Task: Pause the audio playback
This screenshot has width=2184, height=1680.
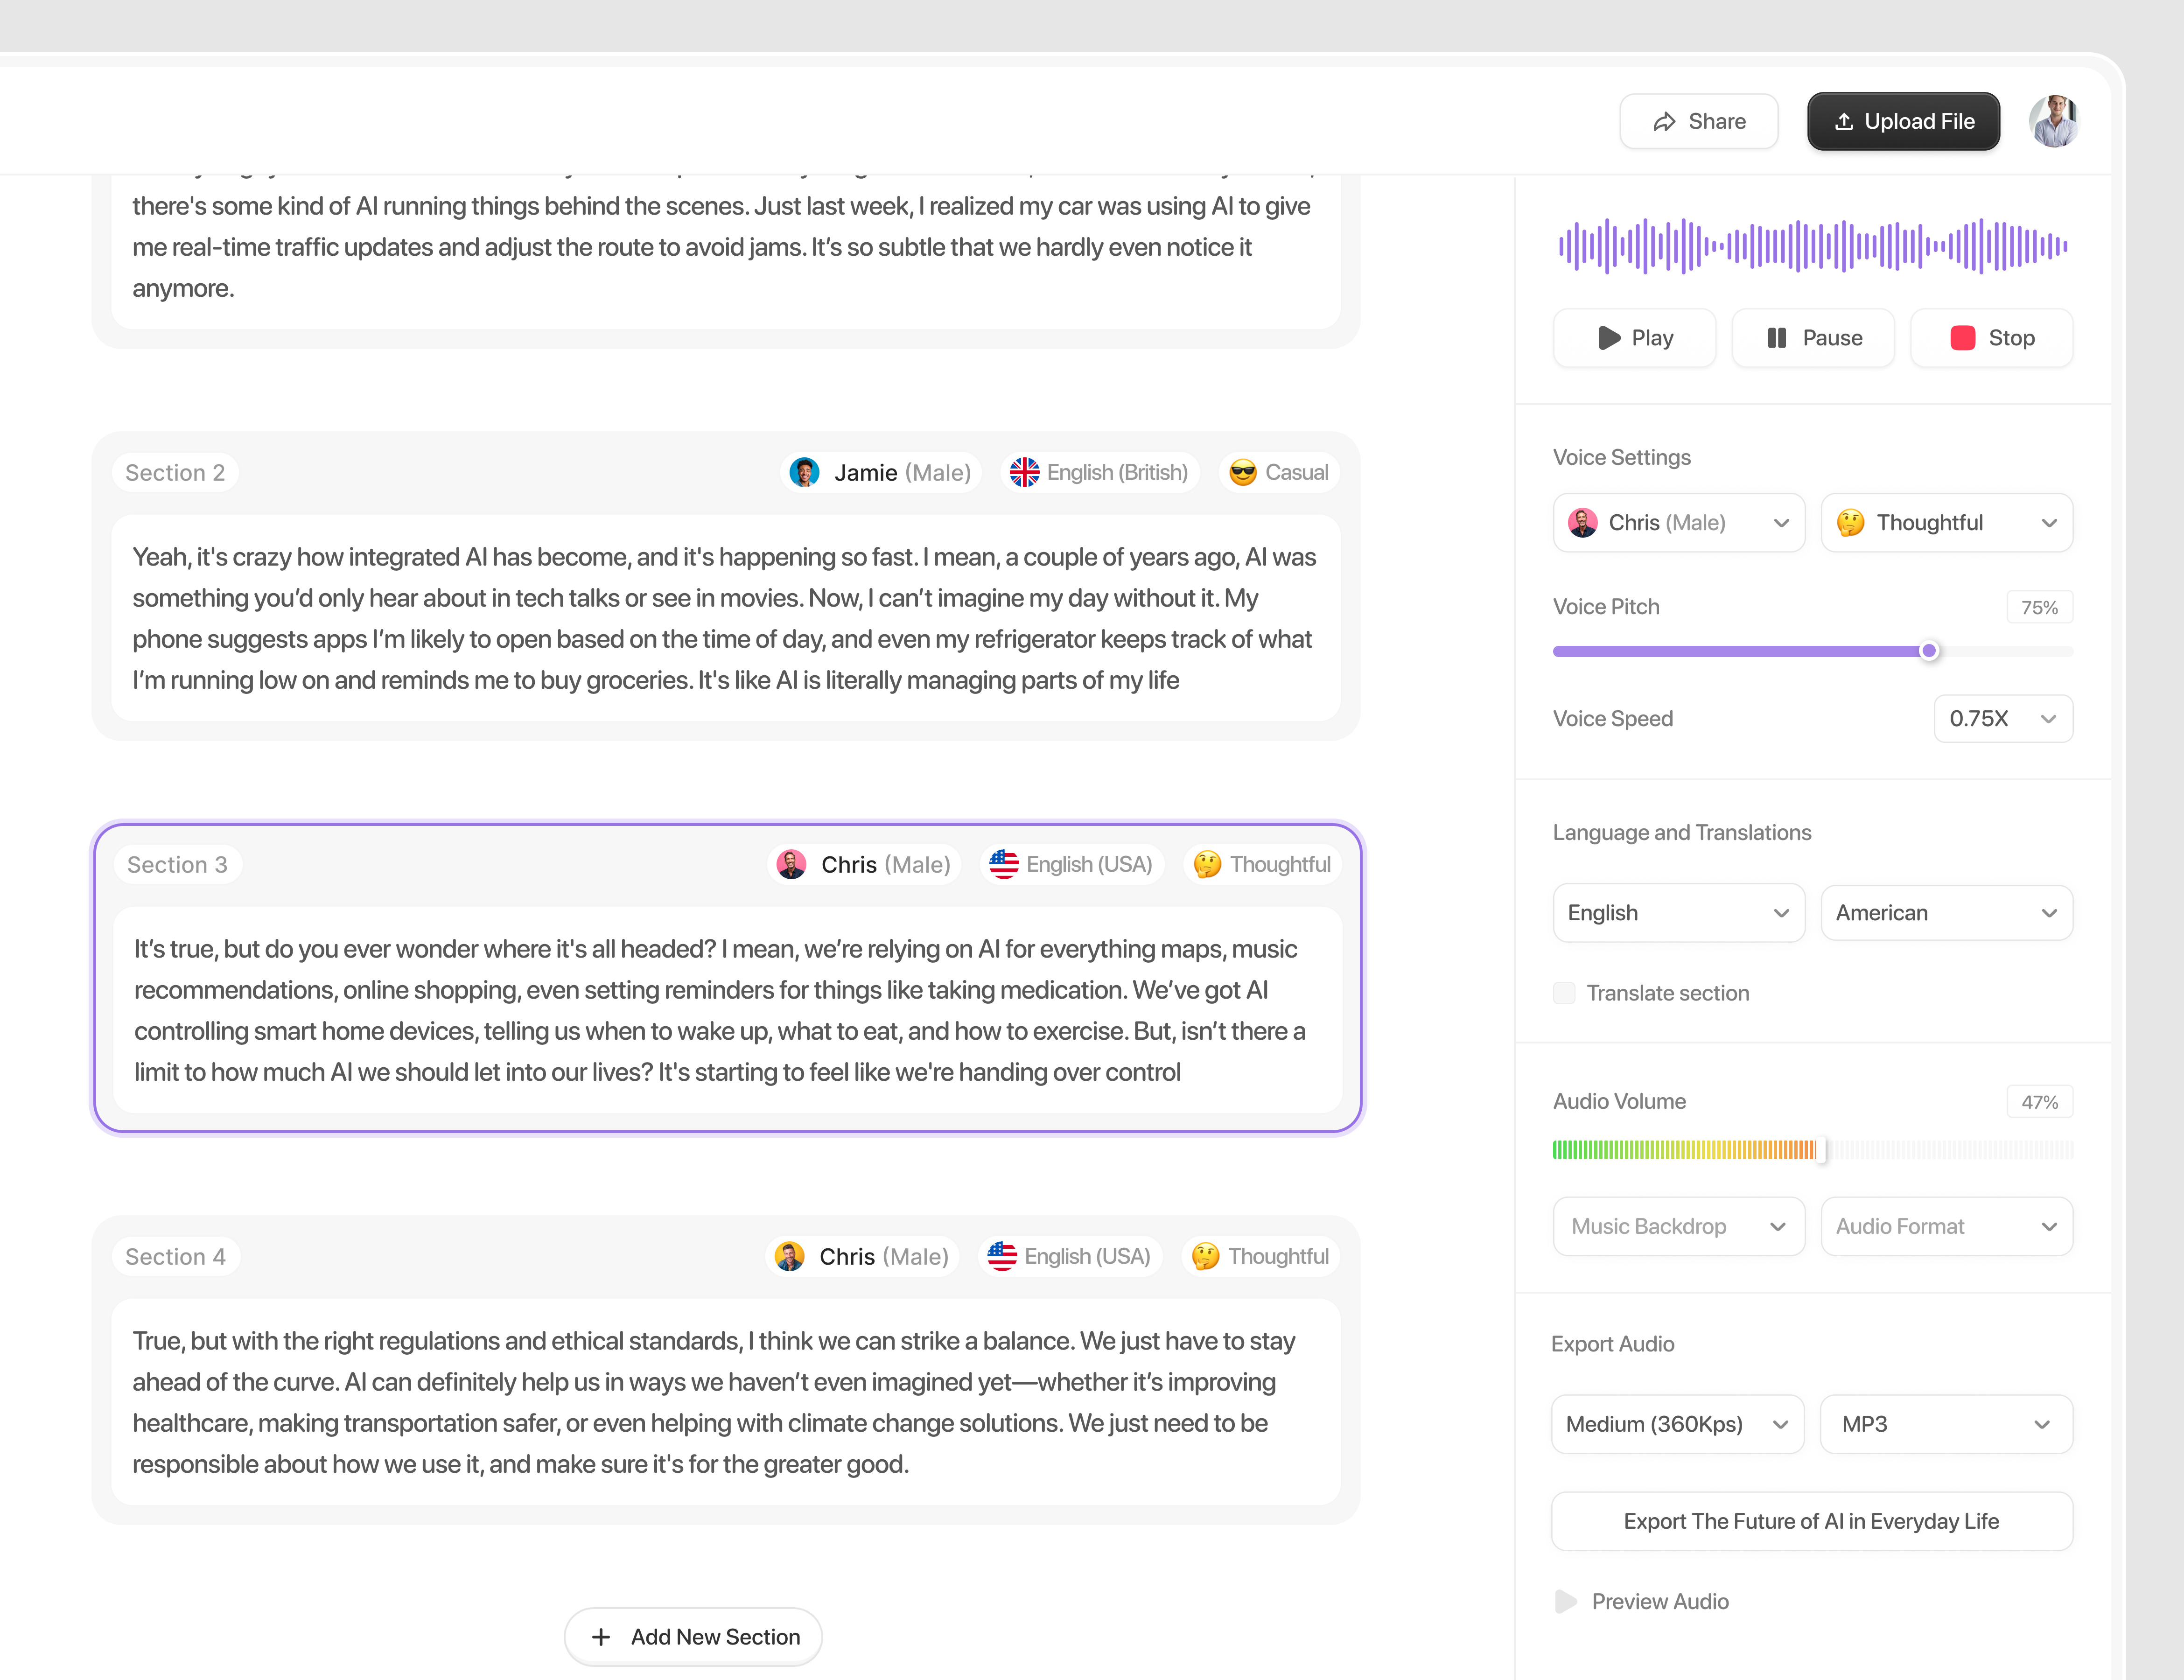Action: click(x=1812, y=338)
